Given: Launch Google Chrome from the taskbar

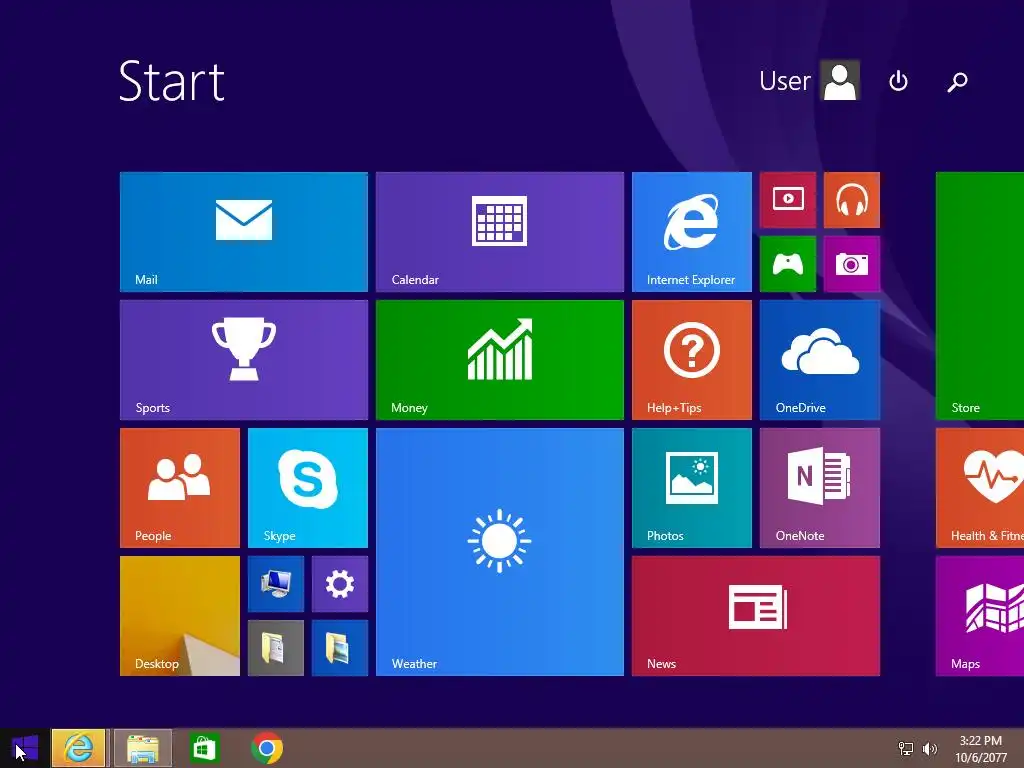Looking at the screenshot, I should (266, 748).
